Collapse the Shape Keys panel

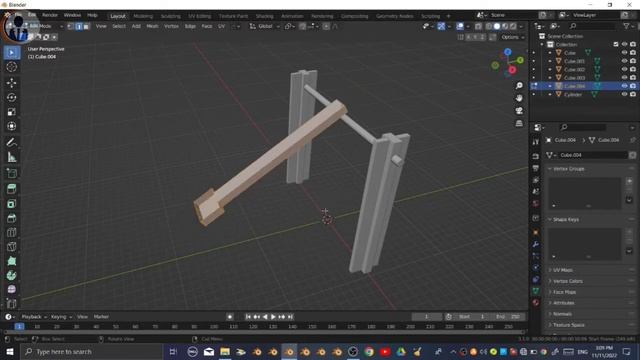(565, 220)
